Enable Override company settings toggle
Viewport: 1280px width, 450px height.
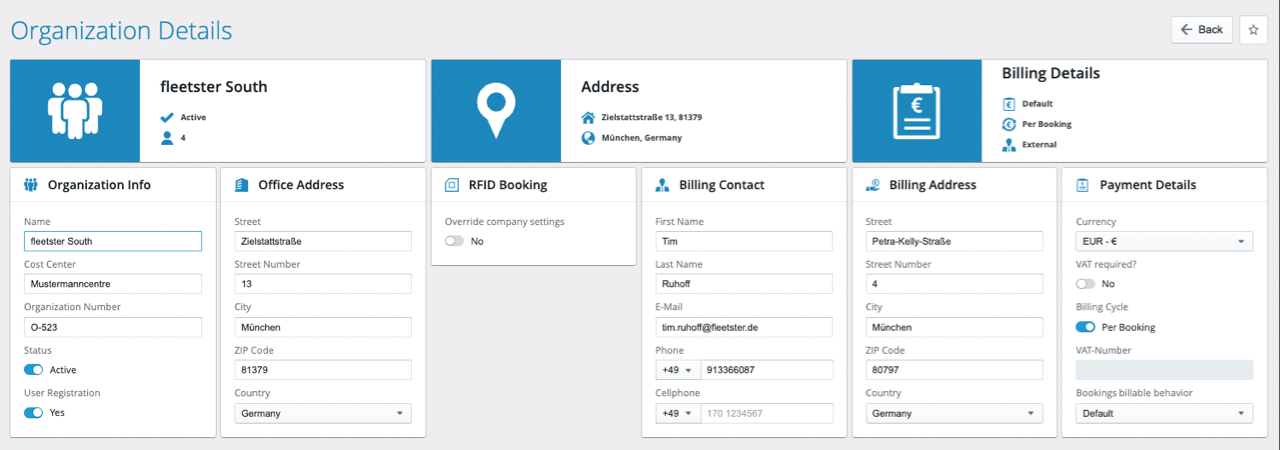click(x=455, y=241)
